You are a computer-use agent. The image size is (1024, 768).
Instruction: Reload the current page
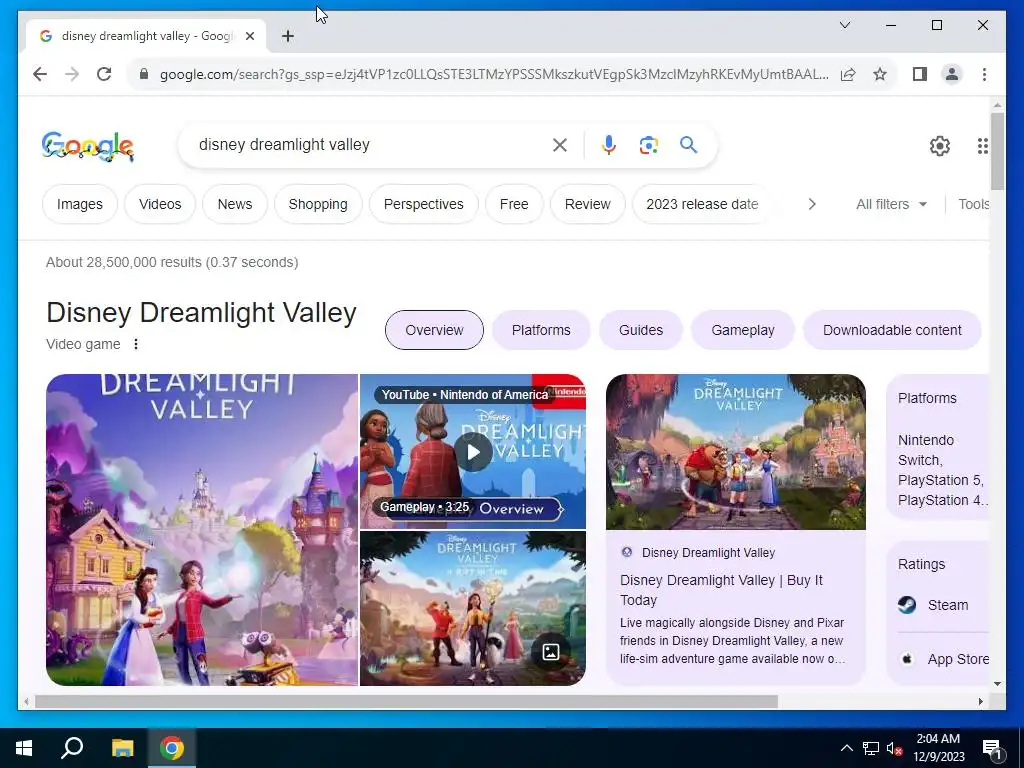[104, 74]
